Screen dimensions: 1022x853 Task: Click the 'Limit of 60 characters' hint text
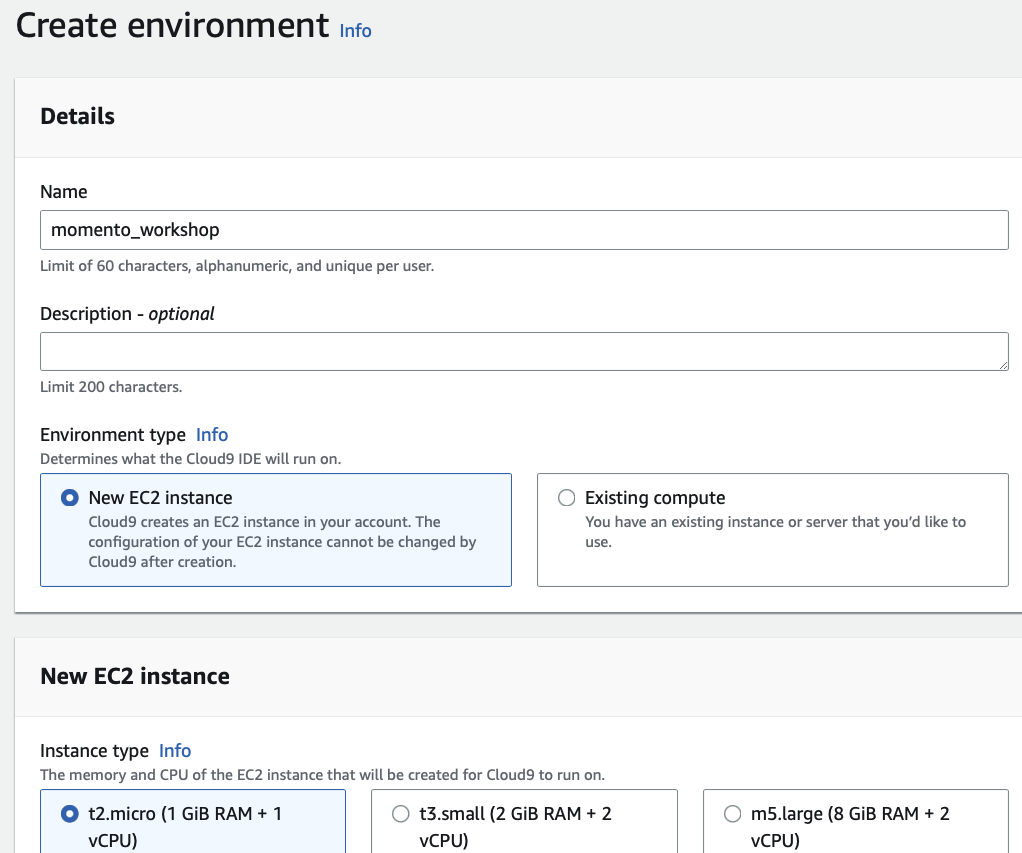coord(237,266)
